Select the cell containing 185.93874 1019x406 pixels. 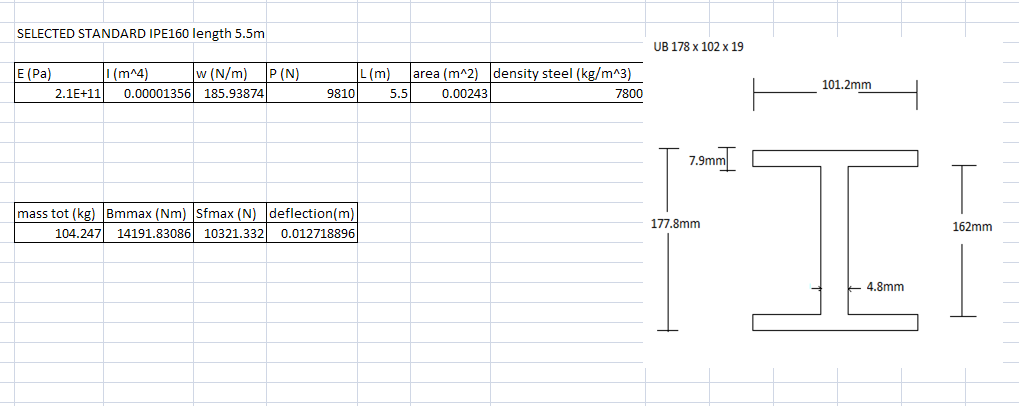click(230, 94)
